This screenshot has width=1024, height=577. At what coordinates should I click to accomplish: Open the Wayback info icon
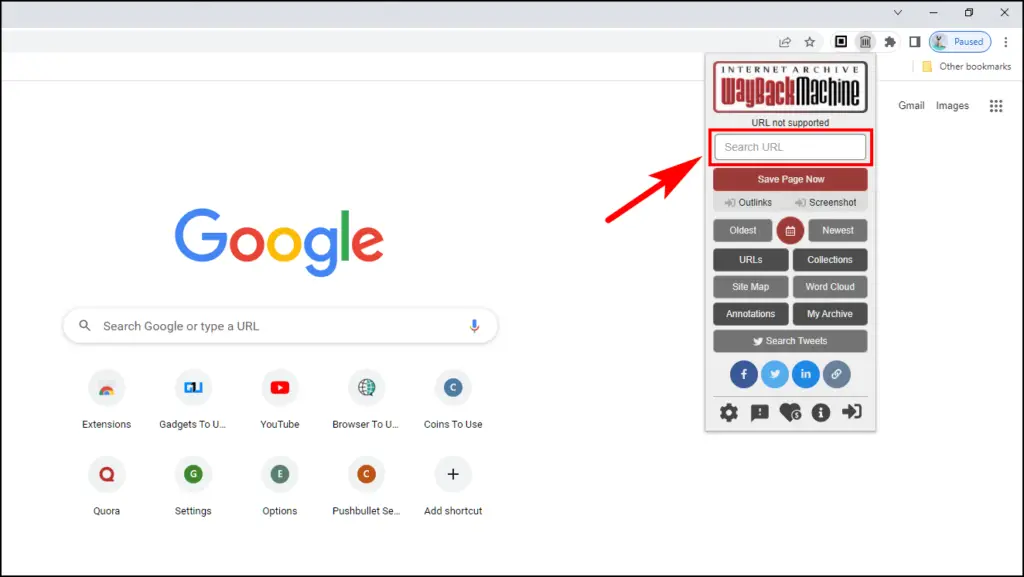(821, 413)
